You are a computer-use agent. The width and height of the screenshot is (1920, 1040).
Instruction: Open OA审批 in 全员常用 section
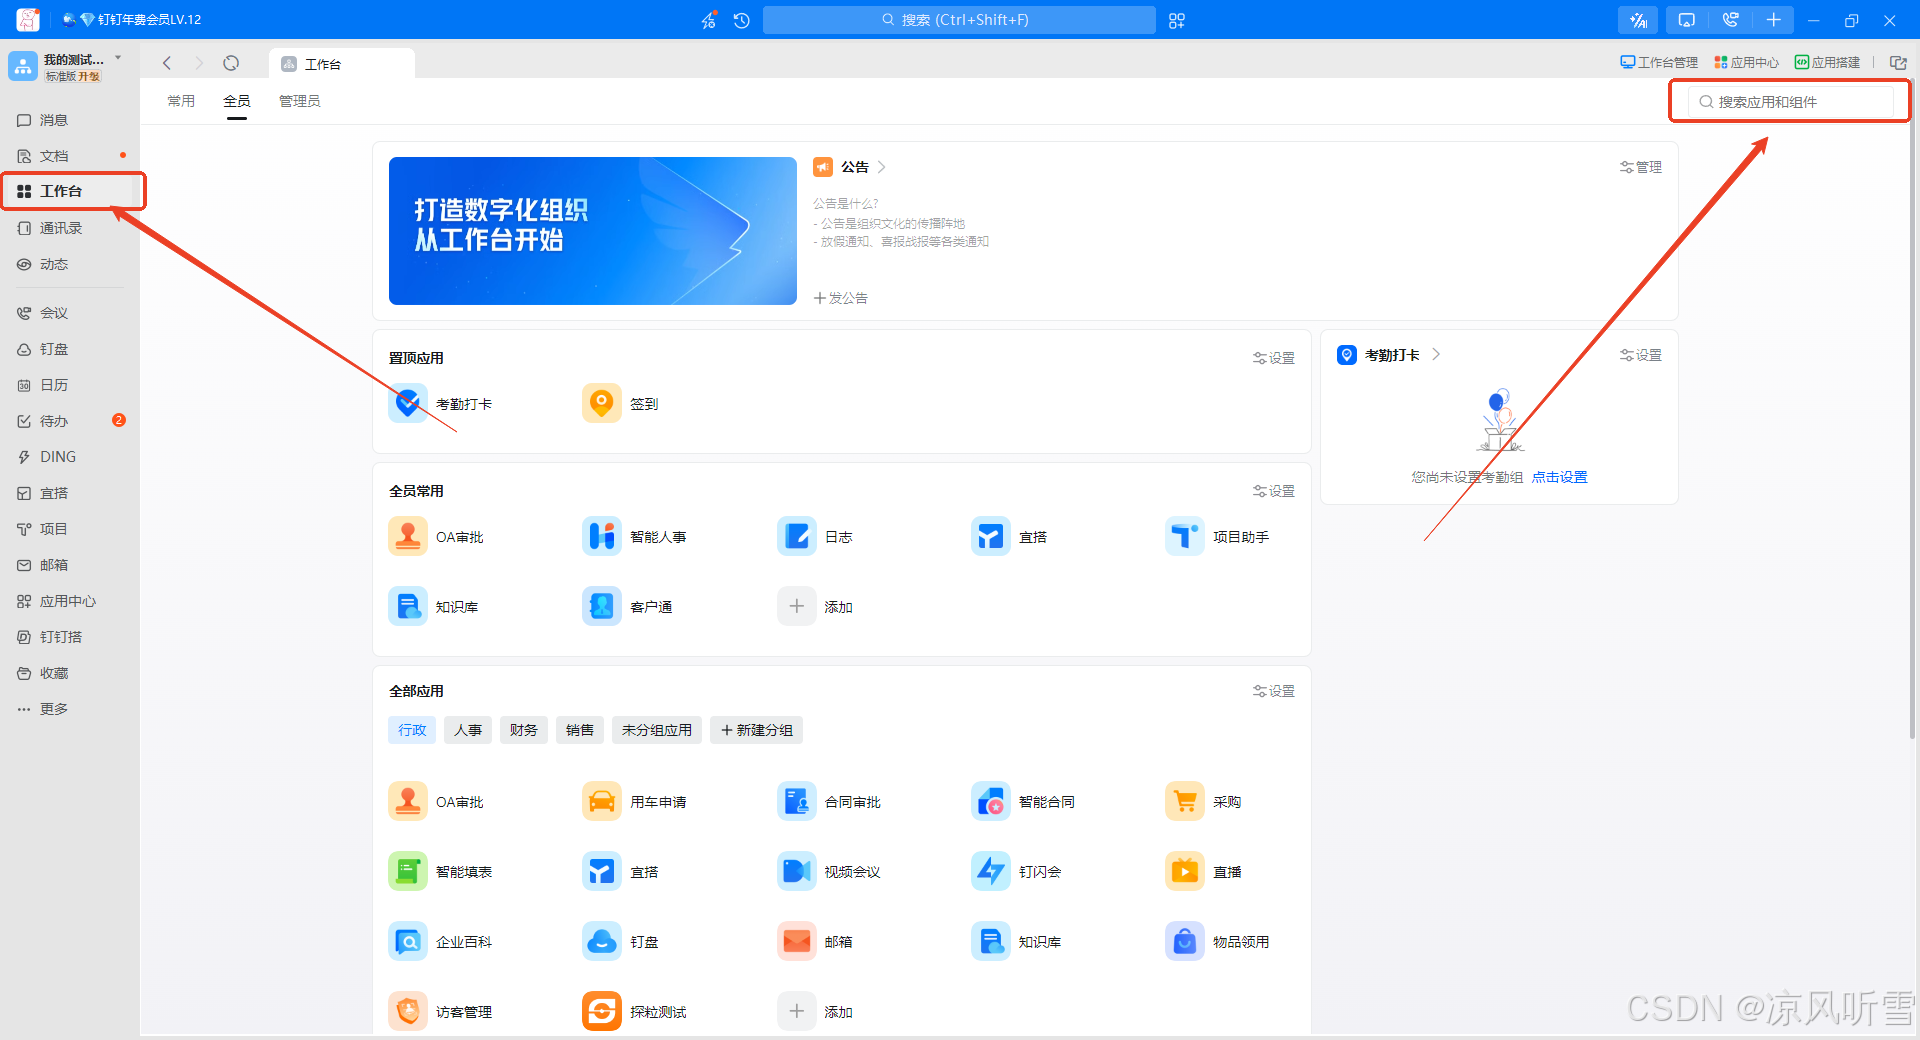pos(436,537)
